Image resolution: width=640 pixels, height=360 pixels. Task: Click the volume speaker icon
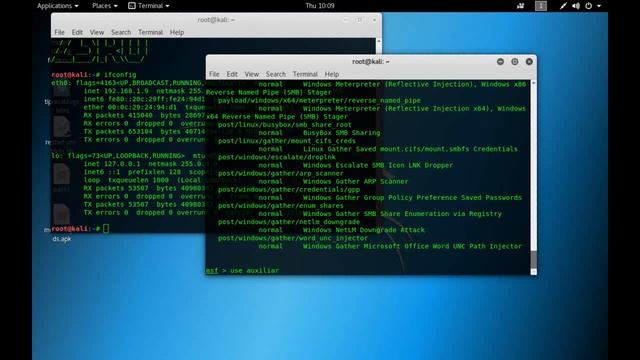click(576, 6)
